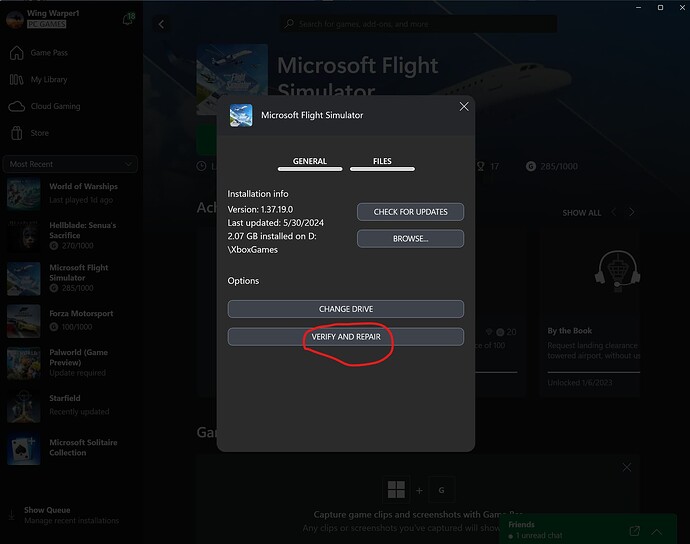
Task: Select Store menu label
Action: tap(40, 133)
